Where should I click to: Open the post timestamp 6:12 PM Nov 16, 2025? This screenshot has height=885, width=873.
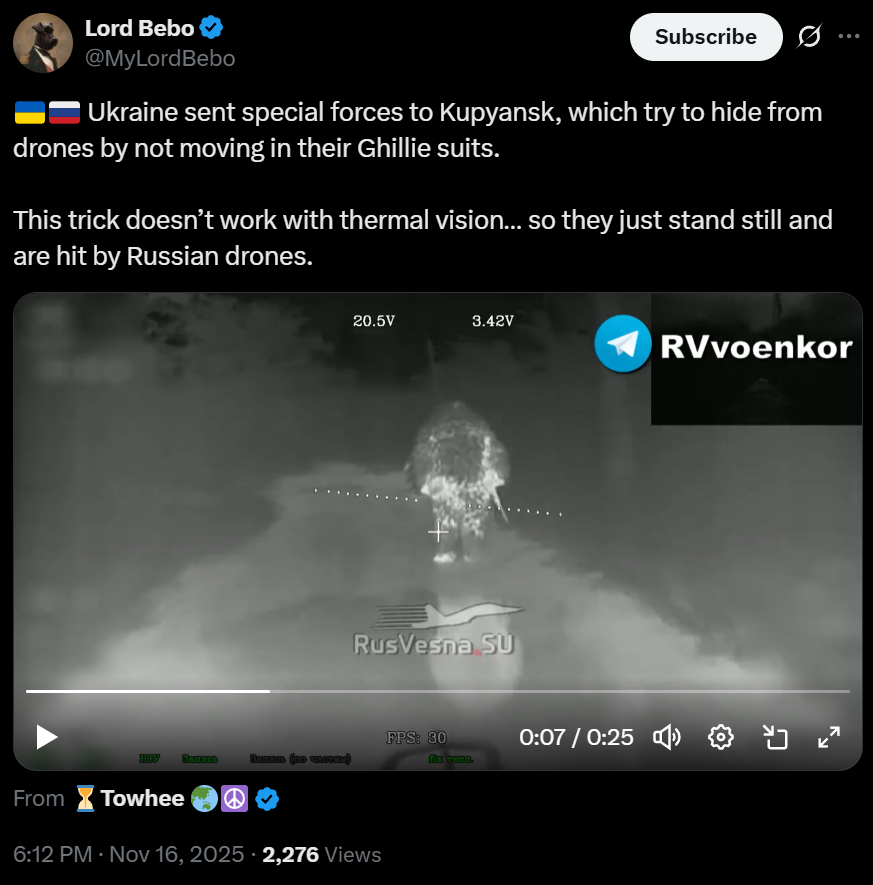tap(129, 855)
